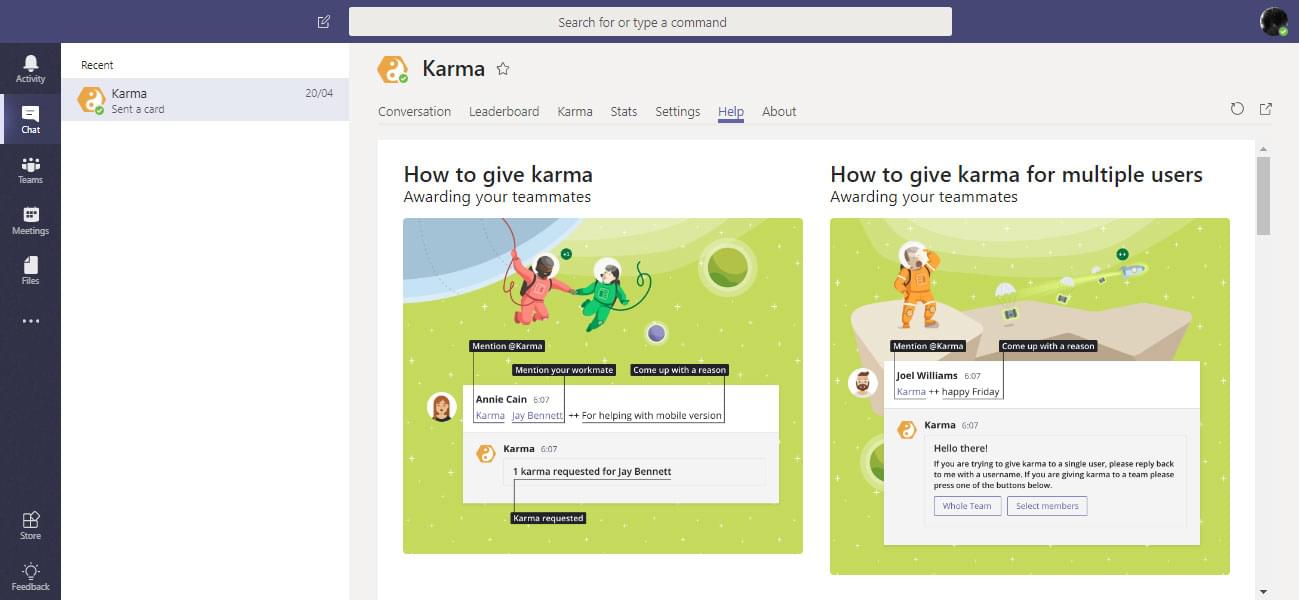View the About tab
This screenshot has width=1299, height=600.
point(779,111)
